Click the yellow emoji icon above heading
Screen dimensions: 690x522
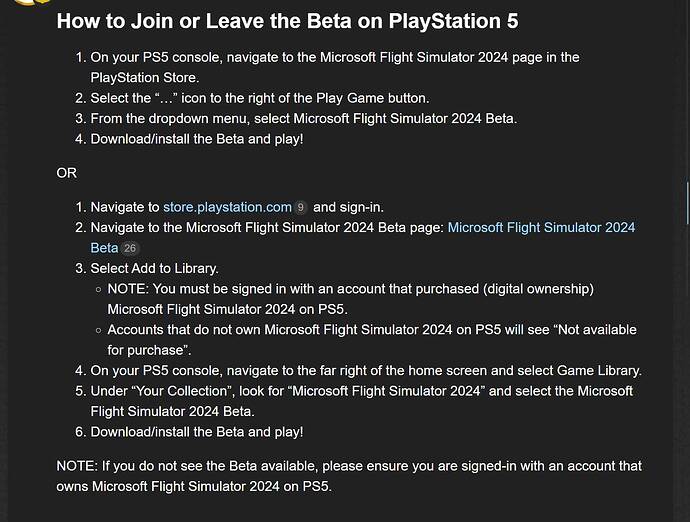click(x=33, y=2)
